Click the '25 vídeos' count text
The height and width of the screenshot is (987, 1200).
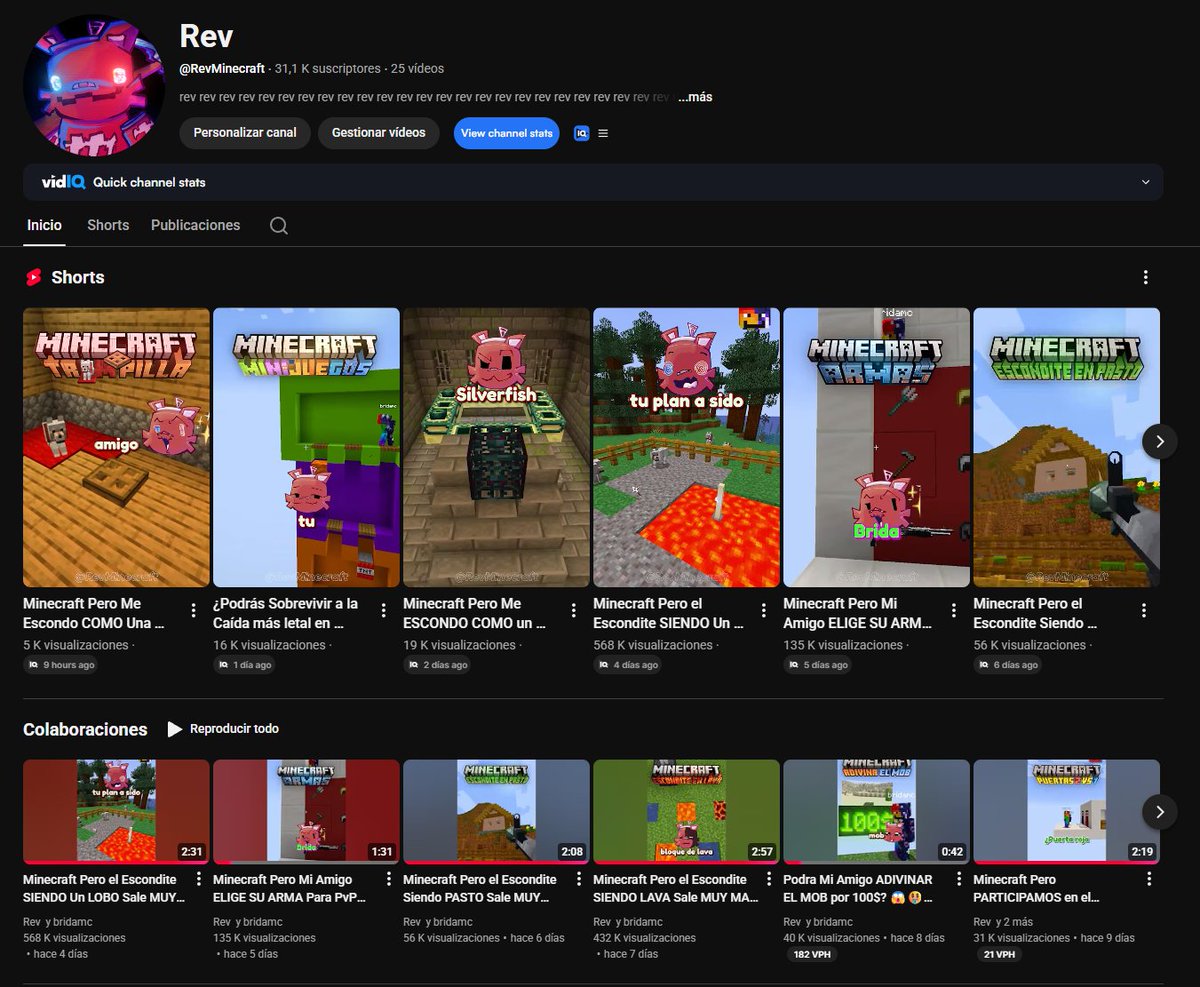pos(417,69)
